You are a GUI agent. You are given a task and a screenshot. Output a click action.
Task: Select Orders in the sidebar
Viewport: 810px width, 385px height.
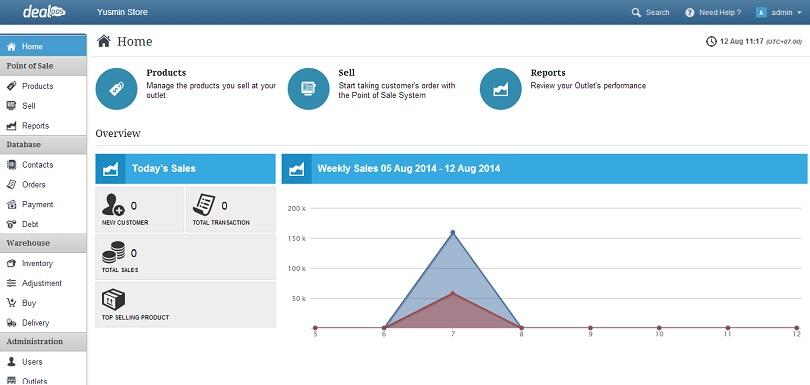pos(43,184)
